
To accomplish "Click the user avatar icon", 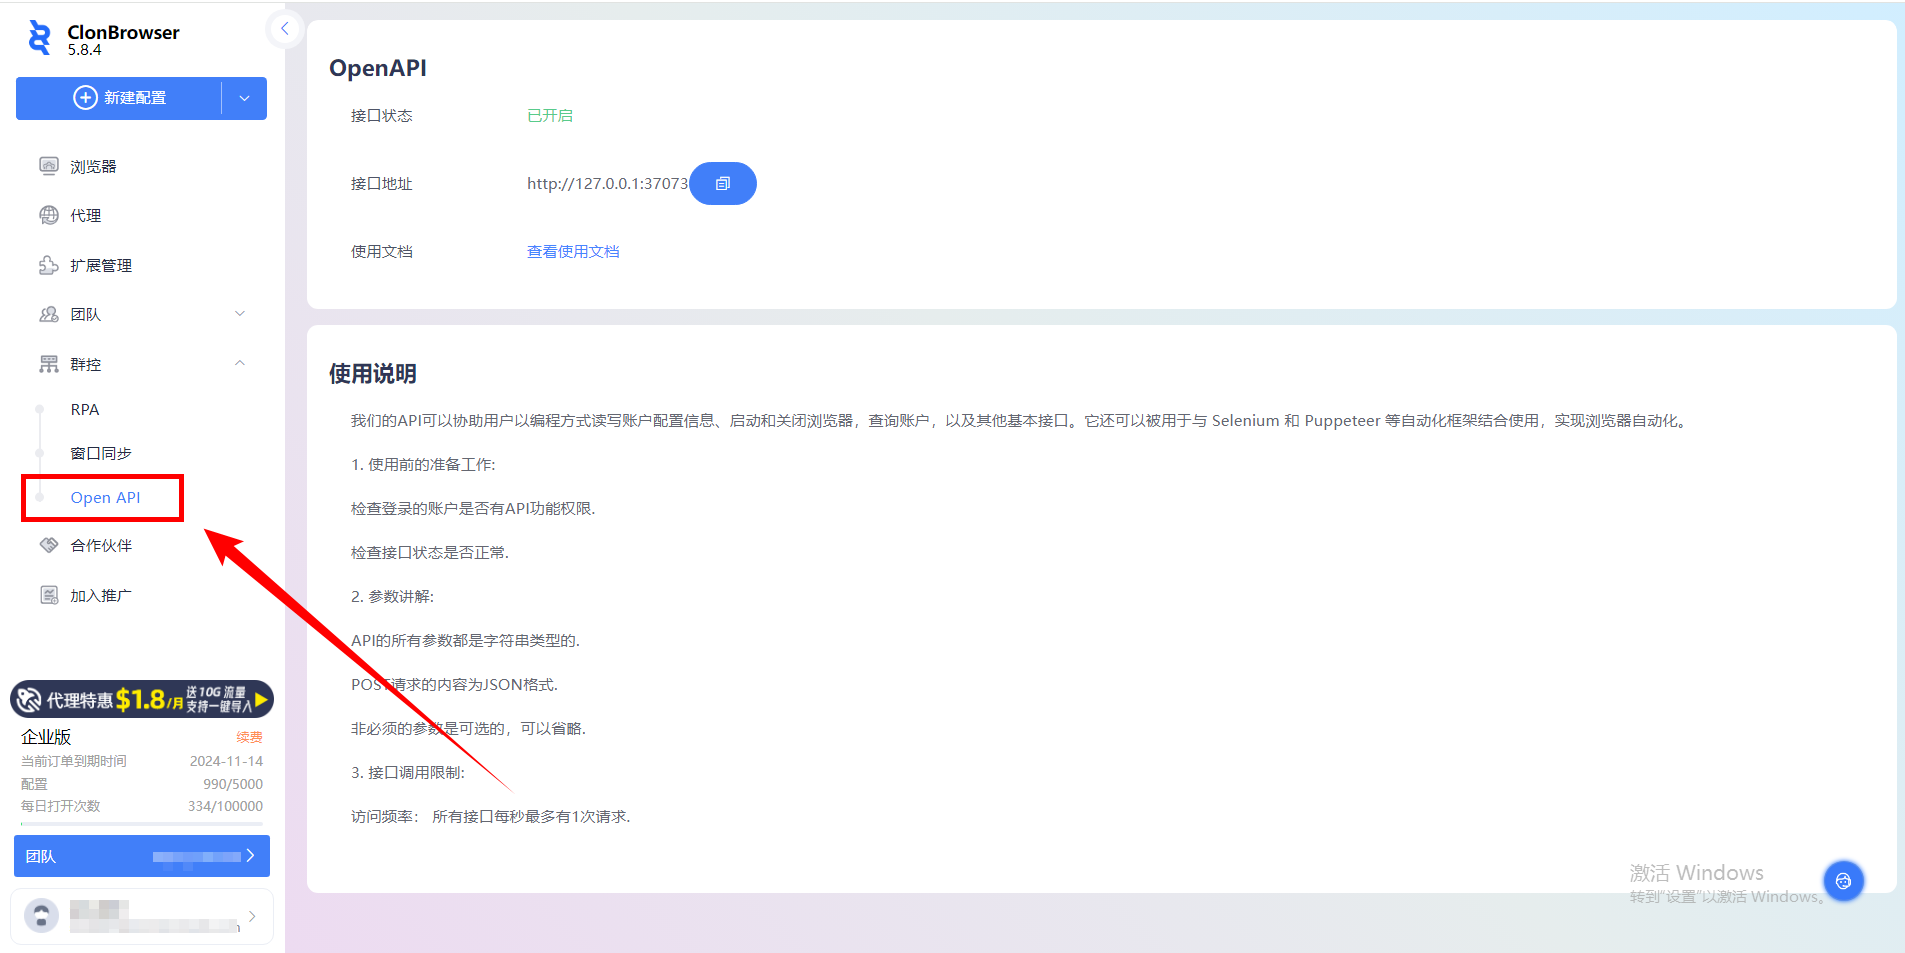I will click(x=41, y=916).
